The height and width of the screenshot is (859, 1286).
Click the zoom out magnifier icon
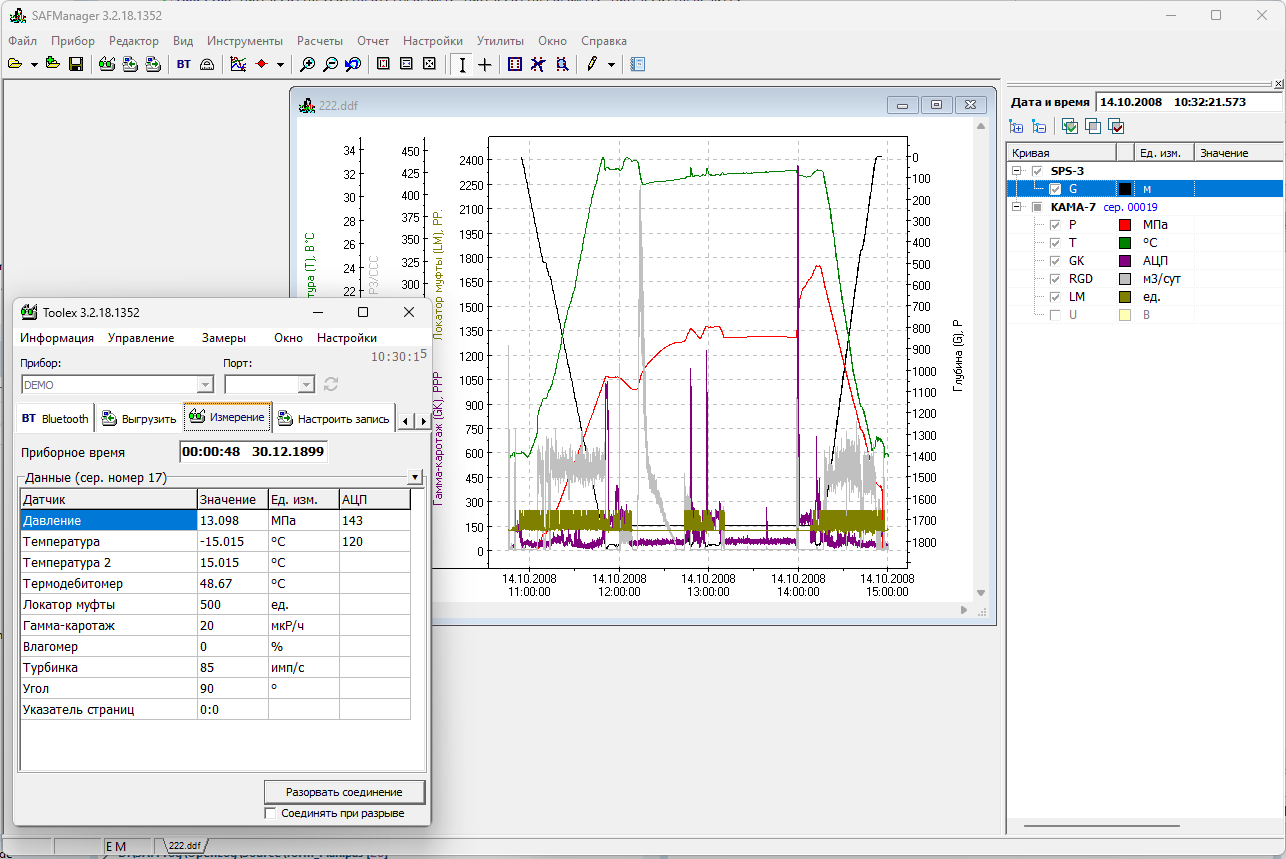click(330, 64)
